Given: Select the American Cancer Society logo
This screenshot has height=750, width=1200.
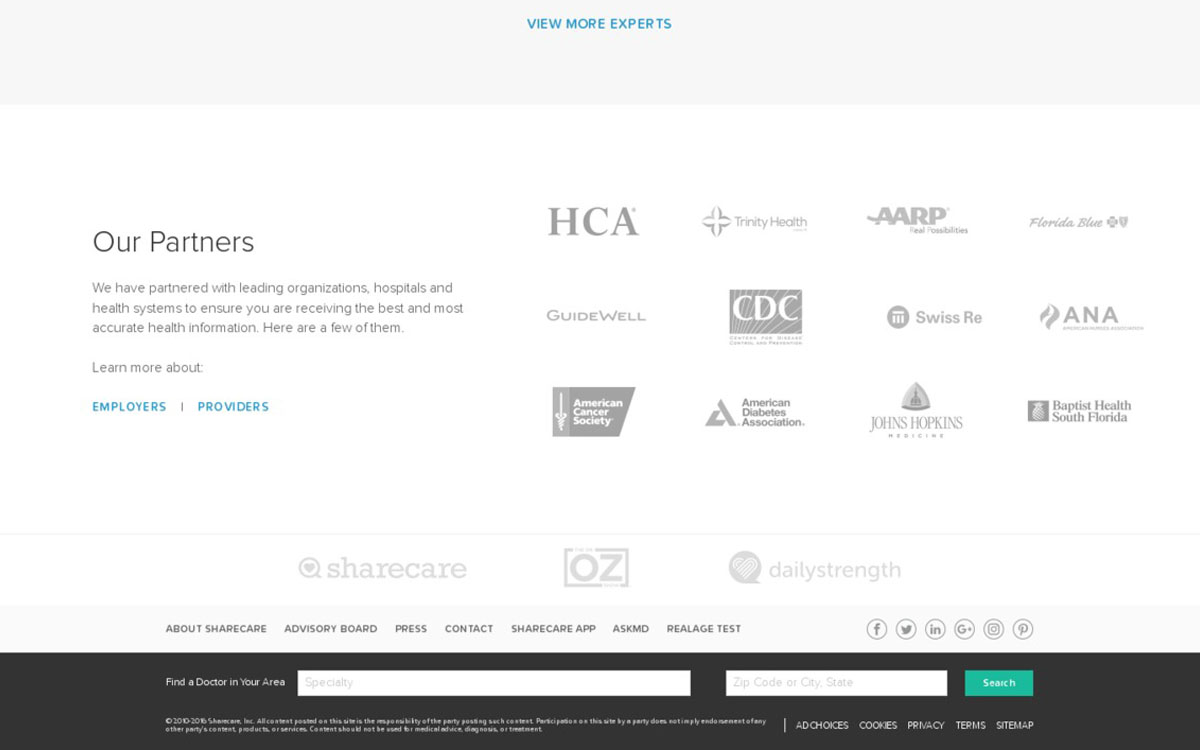Looking at the screenshot, I should [594, 411].
